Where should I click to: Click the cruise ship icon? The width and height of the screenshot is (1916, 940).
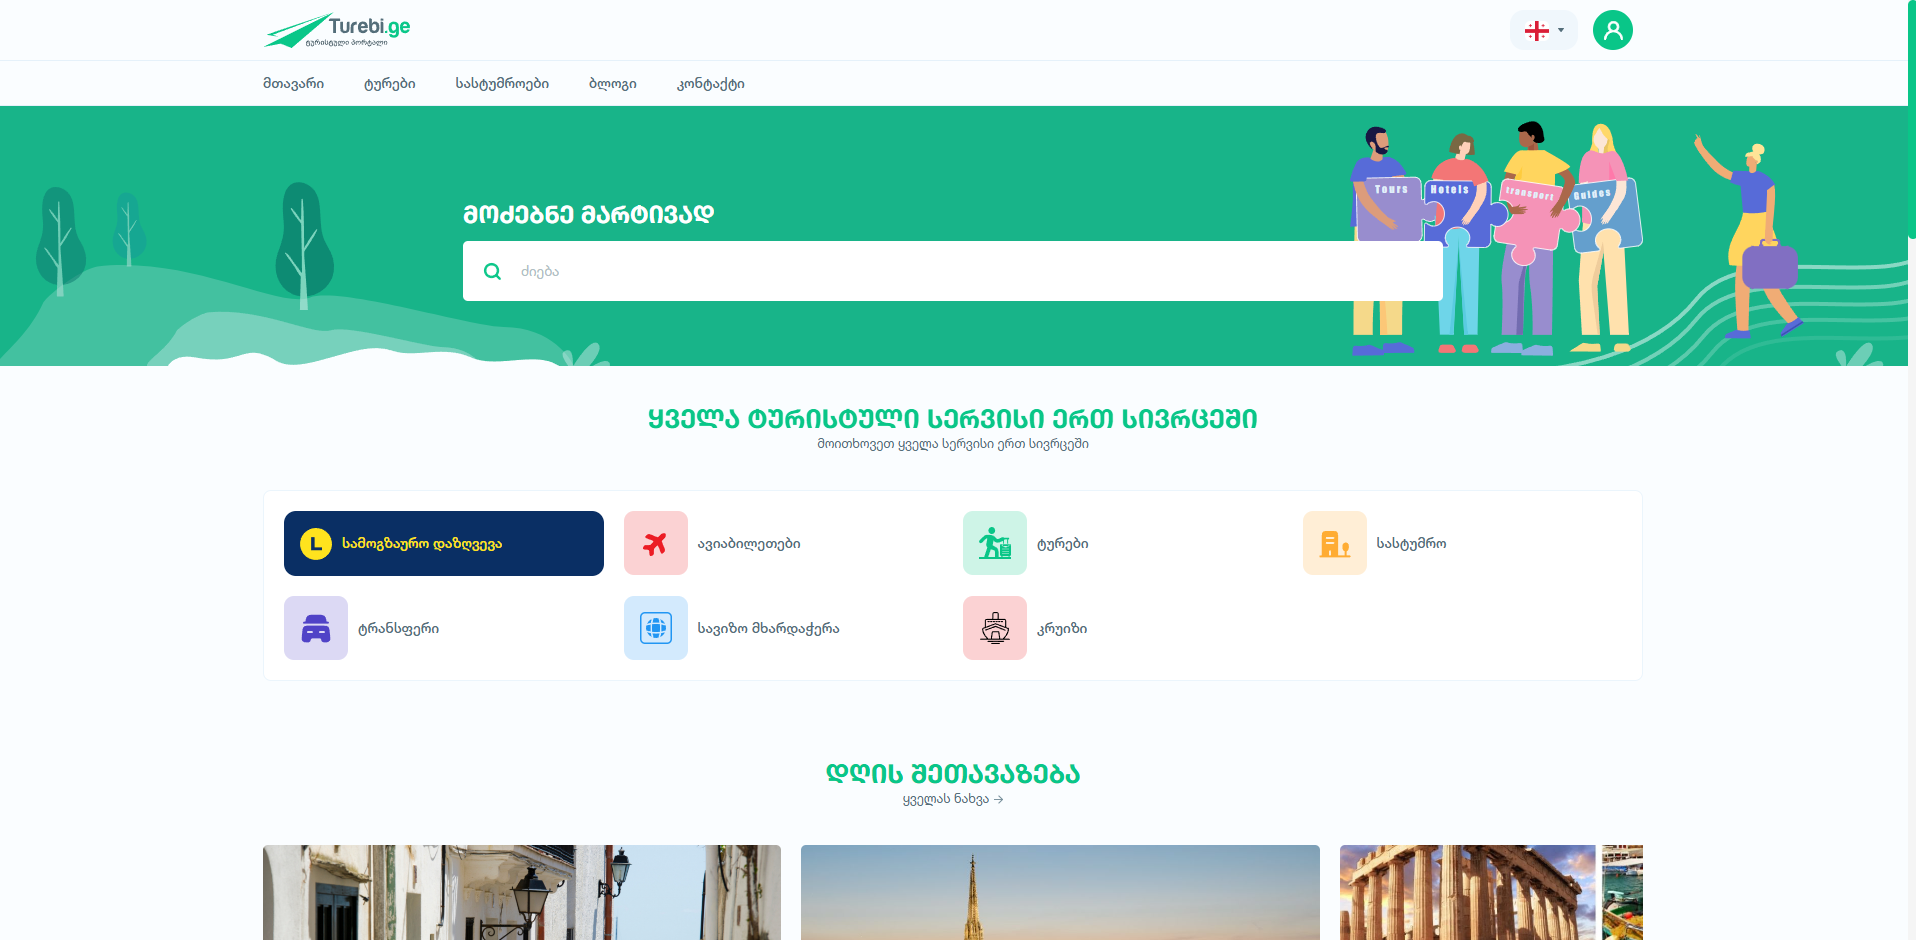(x=994, y=628)
